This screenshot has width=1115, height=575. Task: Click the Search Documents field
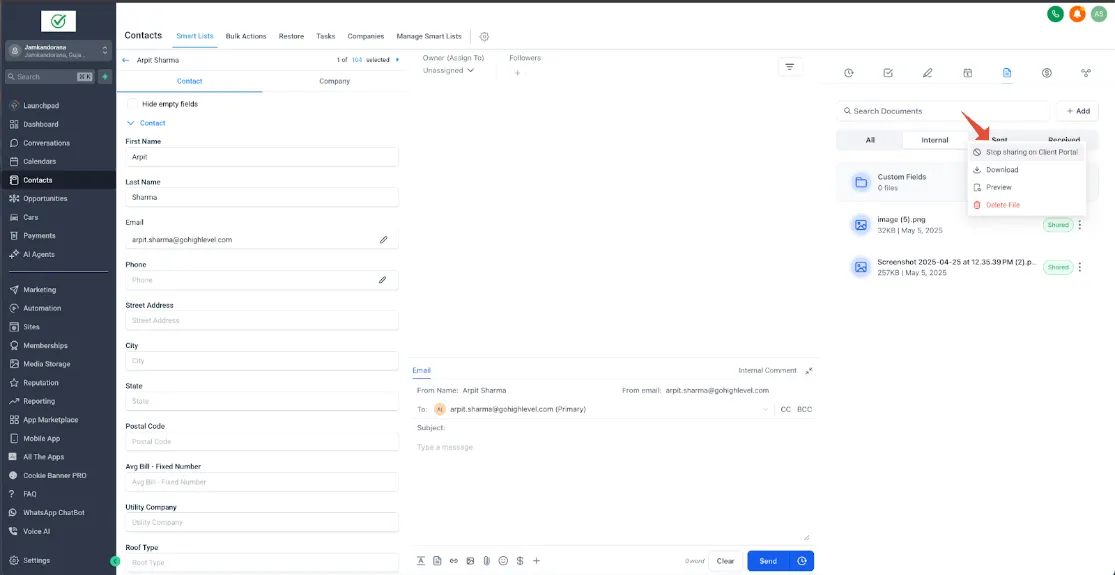point(943,111)
